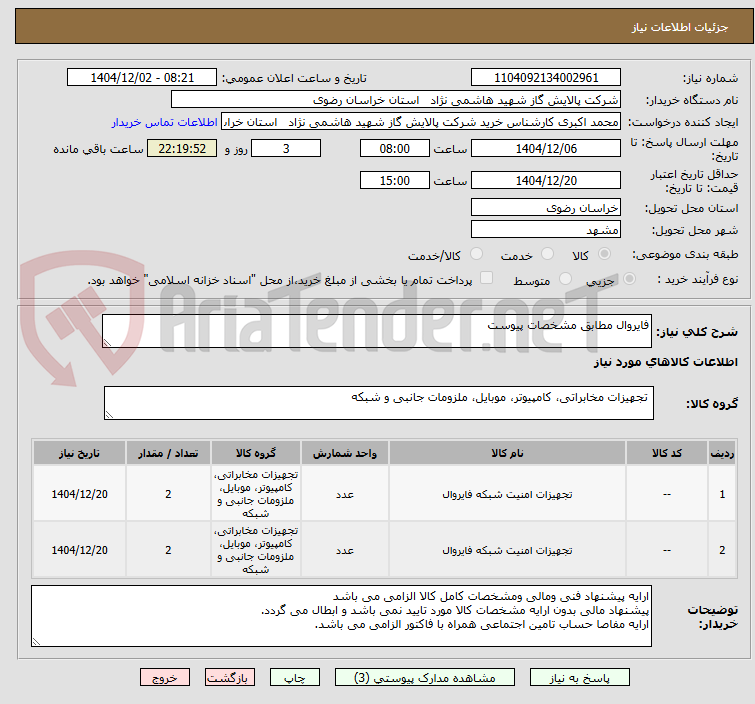Click row 2 item name تجهیزات امنیت شبکه فایروال

coord(507,550)
